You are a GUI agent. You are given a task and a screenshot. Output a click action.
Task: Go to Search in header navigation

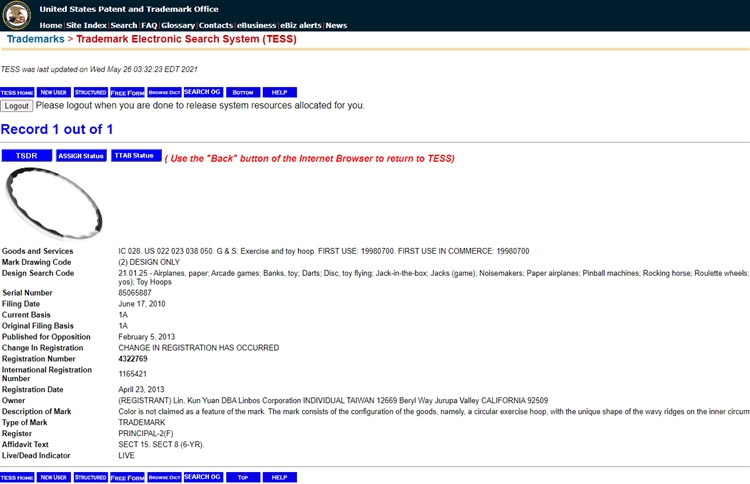[124, 25]
